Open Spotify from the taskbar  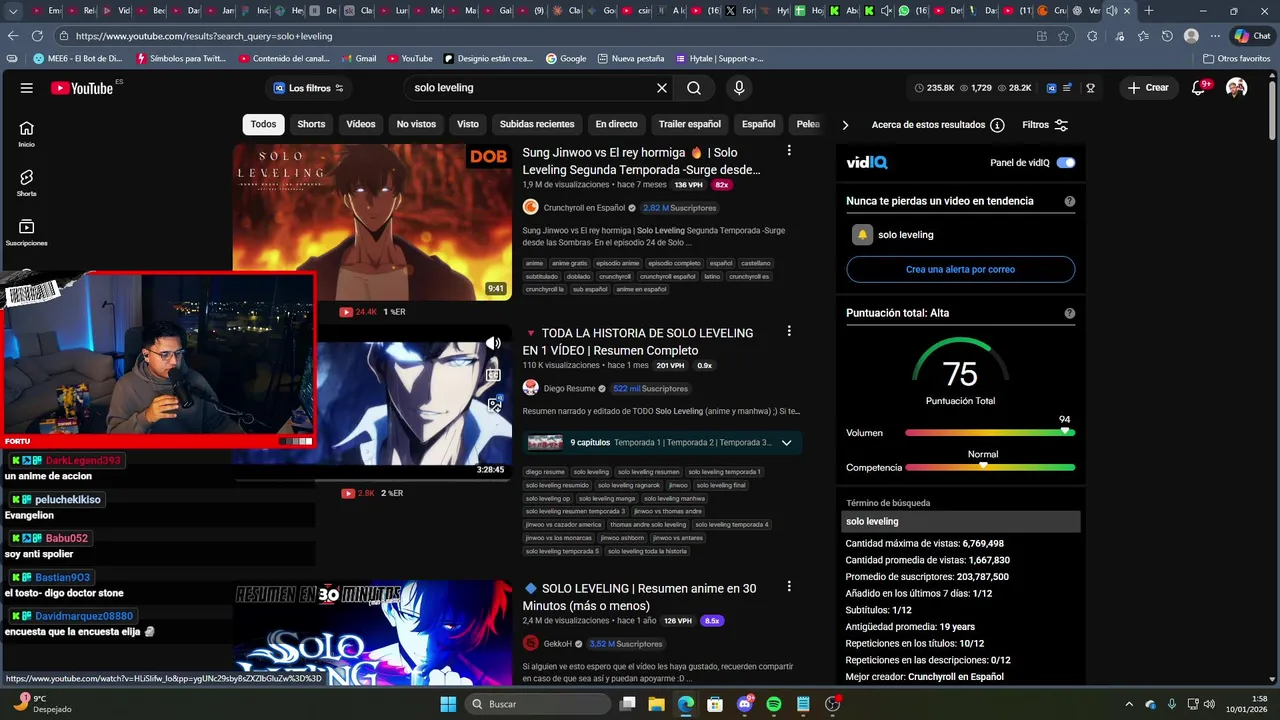[773, 704]
